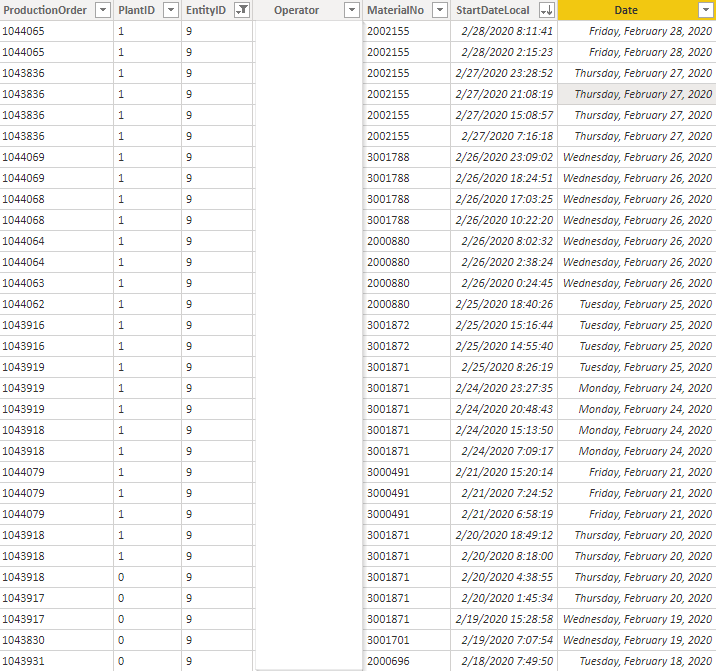
Task: Select the highlighted Date cell beside 2/27/2020 21:08:19
Action: coord(637,94)
